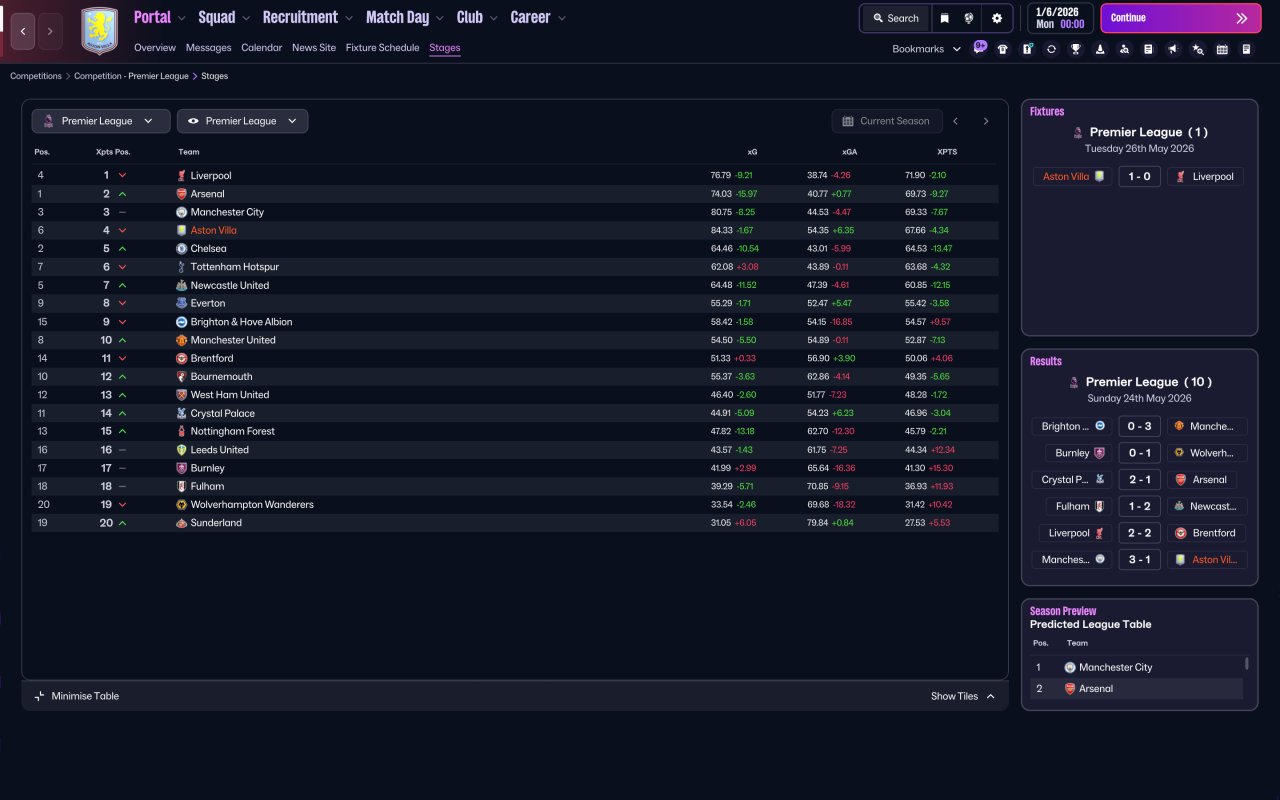The image size is (1280, 800).
Task: Sort by the xGA column header
Action: pyautogui.click(x=849, y=152)
